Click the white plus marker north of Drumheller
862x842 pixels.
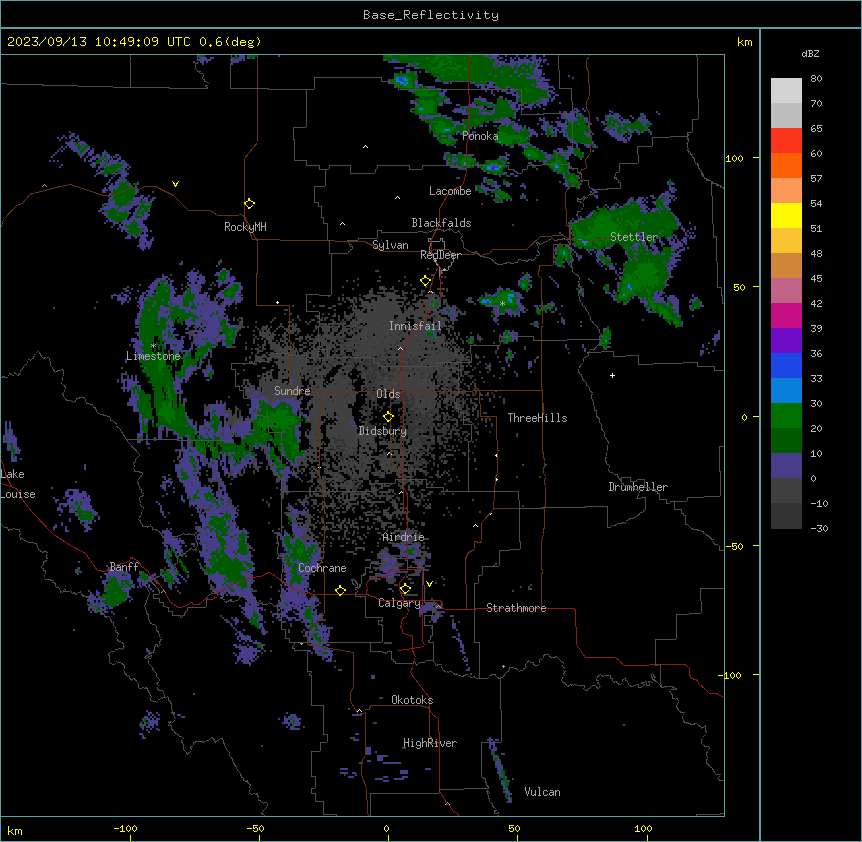click(612, 375)
